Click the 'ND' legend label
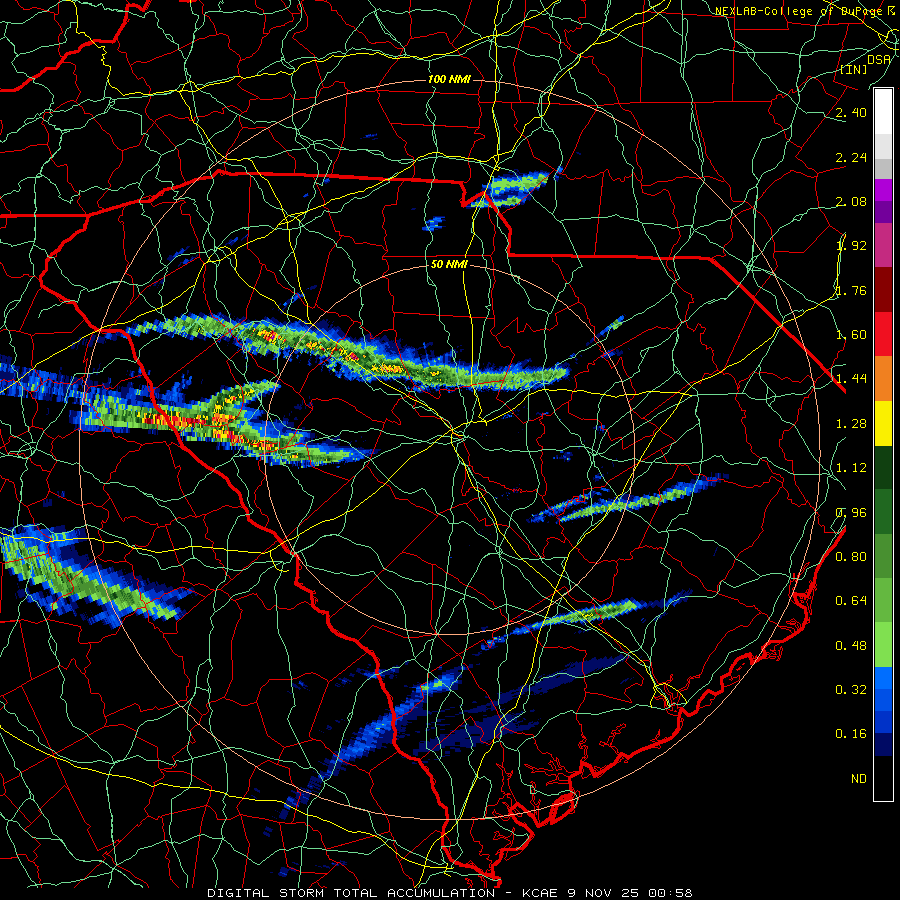This screenshot has height=900, width=900. 859,779
